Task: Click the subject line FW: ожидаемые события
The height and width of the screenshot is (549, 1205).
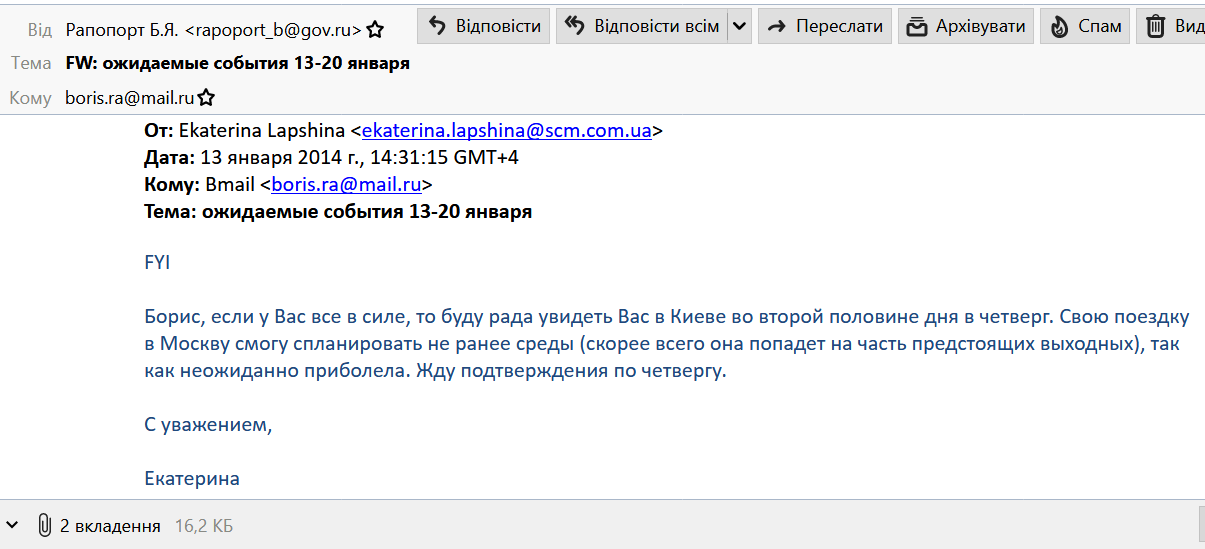Action: [237, 63]
